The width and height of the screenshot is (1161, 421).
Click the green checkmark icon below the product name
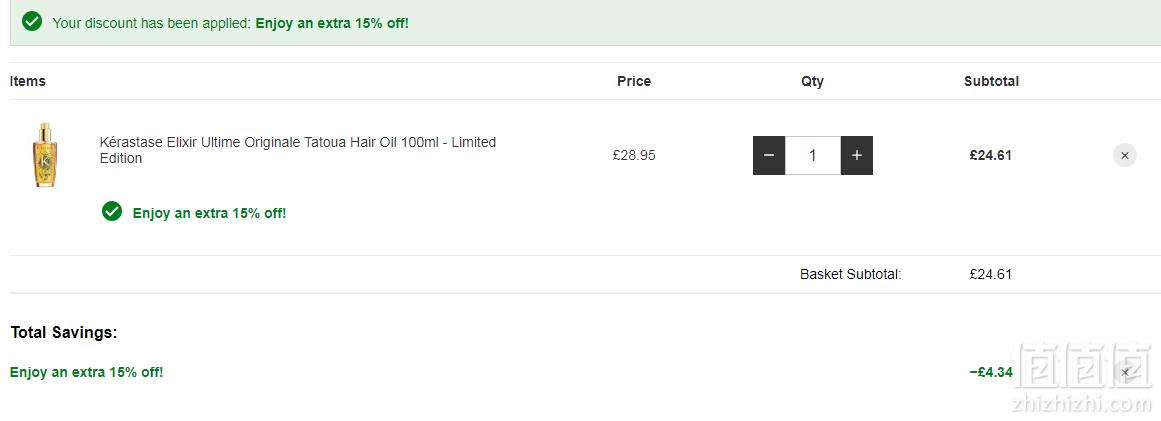click(112, 212)
